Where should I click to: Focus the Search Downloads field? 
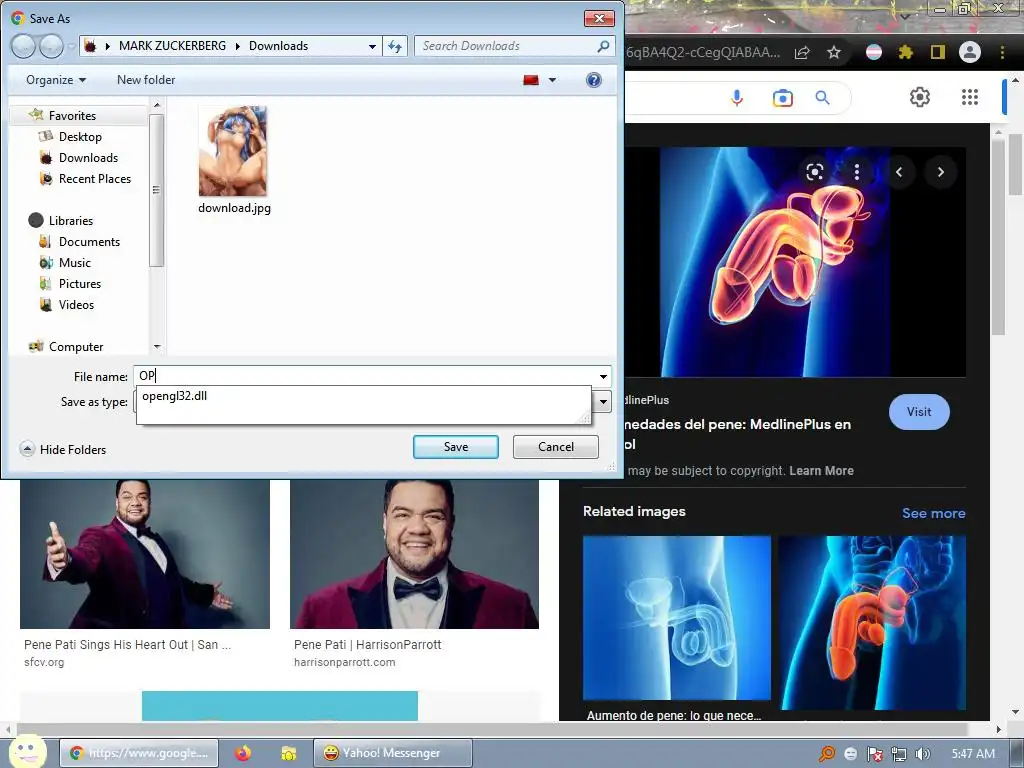[506, 46]
